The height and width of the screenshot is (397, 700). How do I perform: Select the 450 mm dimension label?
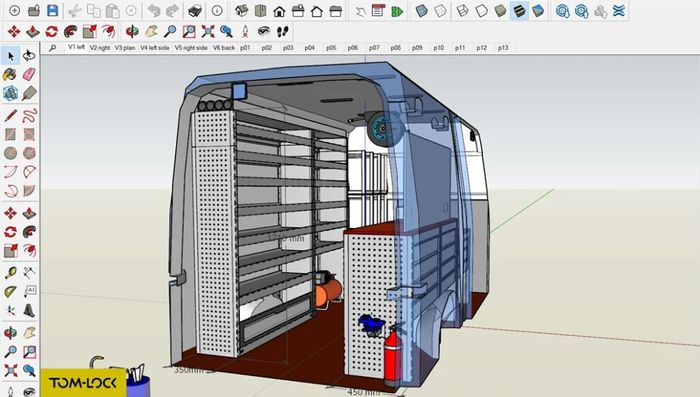pyautogui.click(x=364, y=392)
